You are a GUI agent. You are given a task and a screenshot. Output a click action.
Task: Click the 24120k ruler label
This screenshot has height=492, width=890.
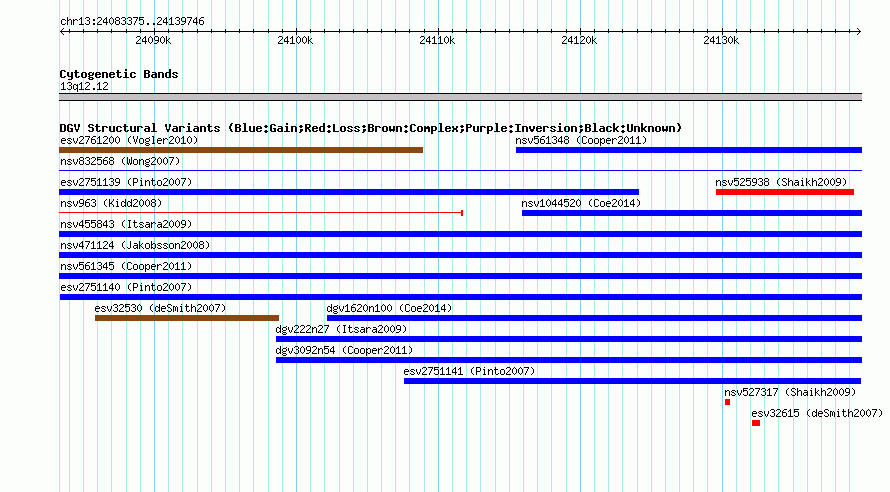tap(579, 40)
